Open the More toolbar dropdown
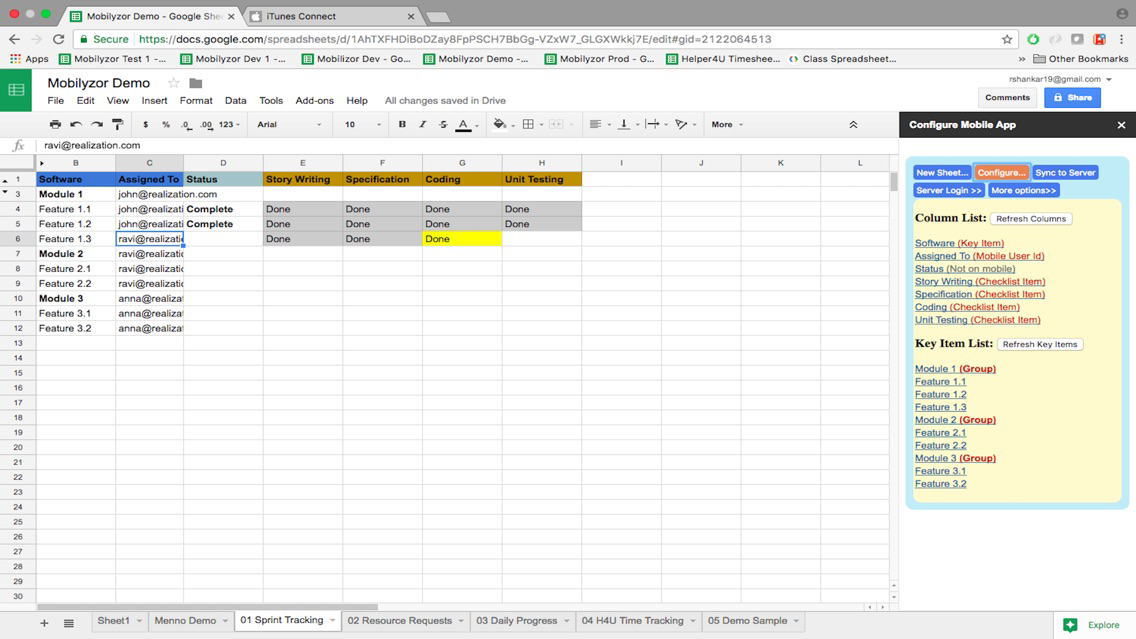This screenshot has height=639, width=1136. tap(727, 125)
